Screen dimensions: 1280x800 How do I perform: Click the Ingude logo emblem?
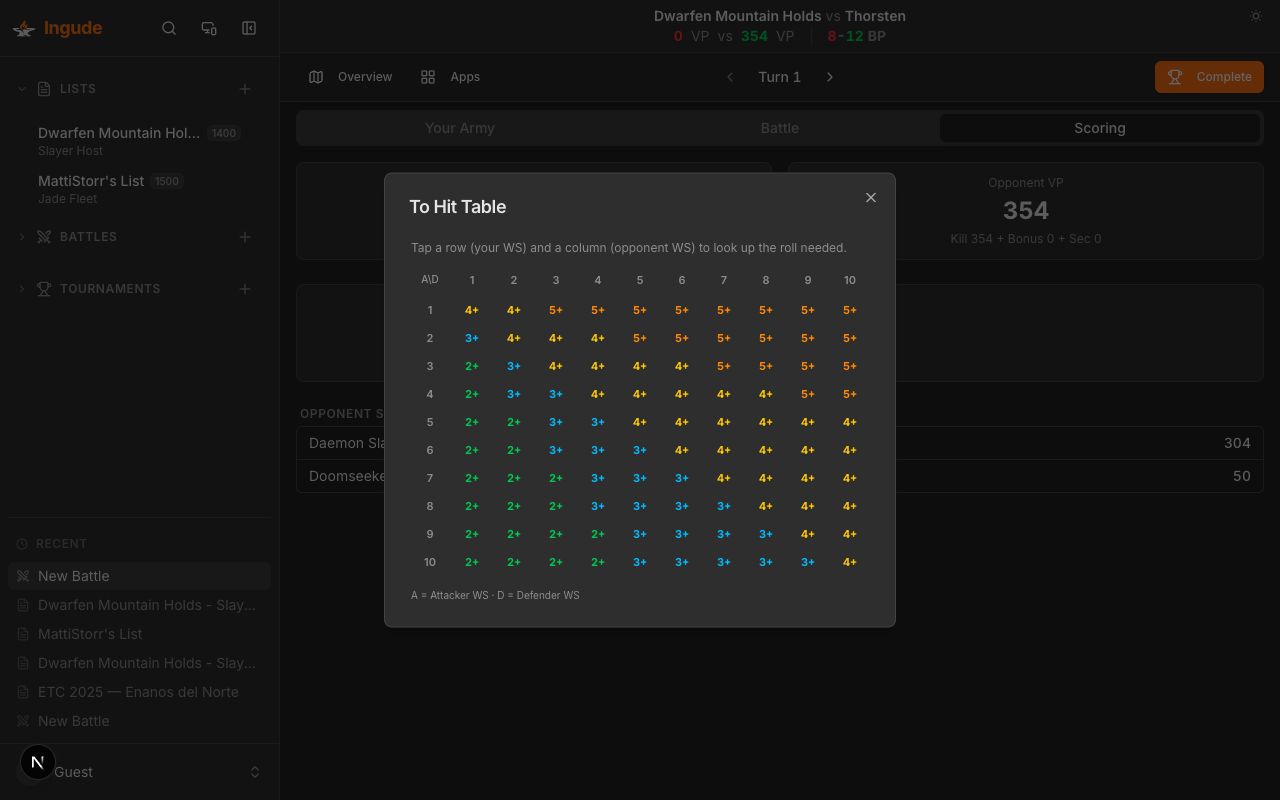(x=24, y=28)
